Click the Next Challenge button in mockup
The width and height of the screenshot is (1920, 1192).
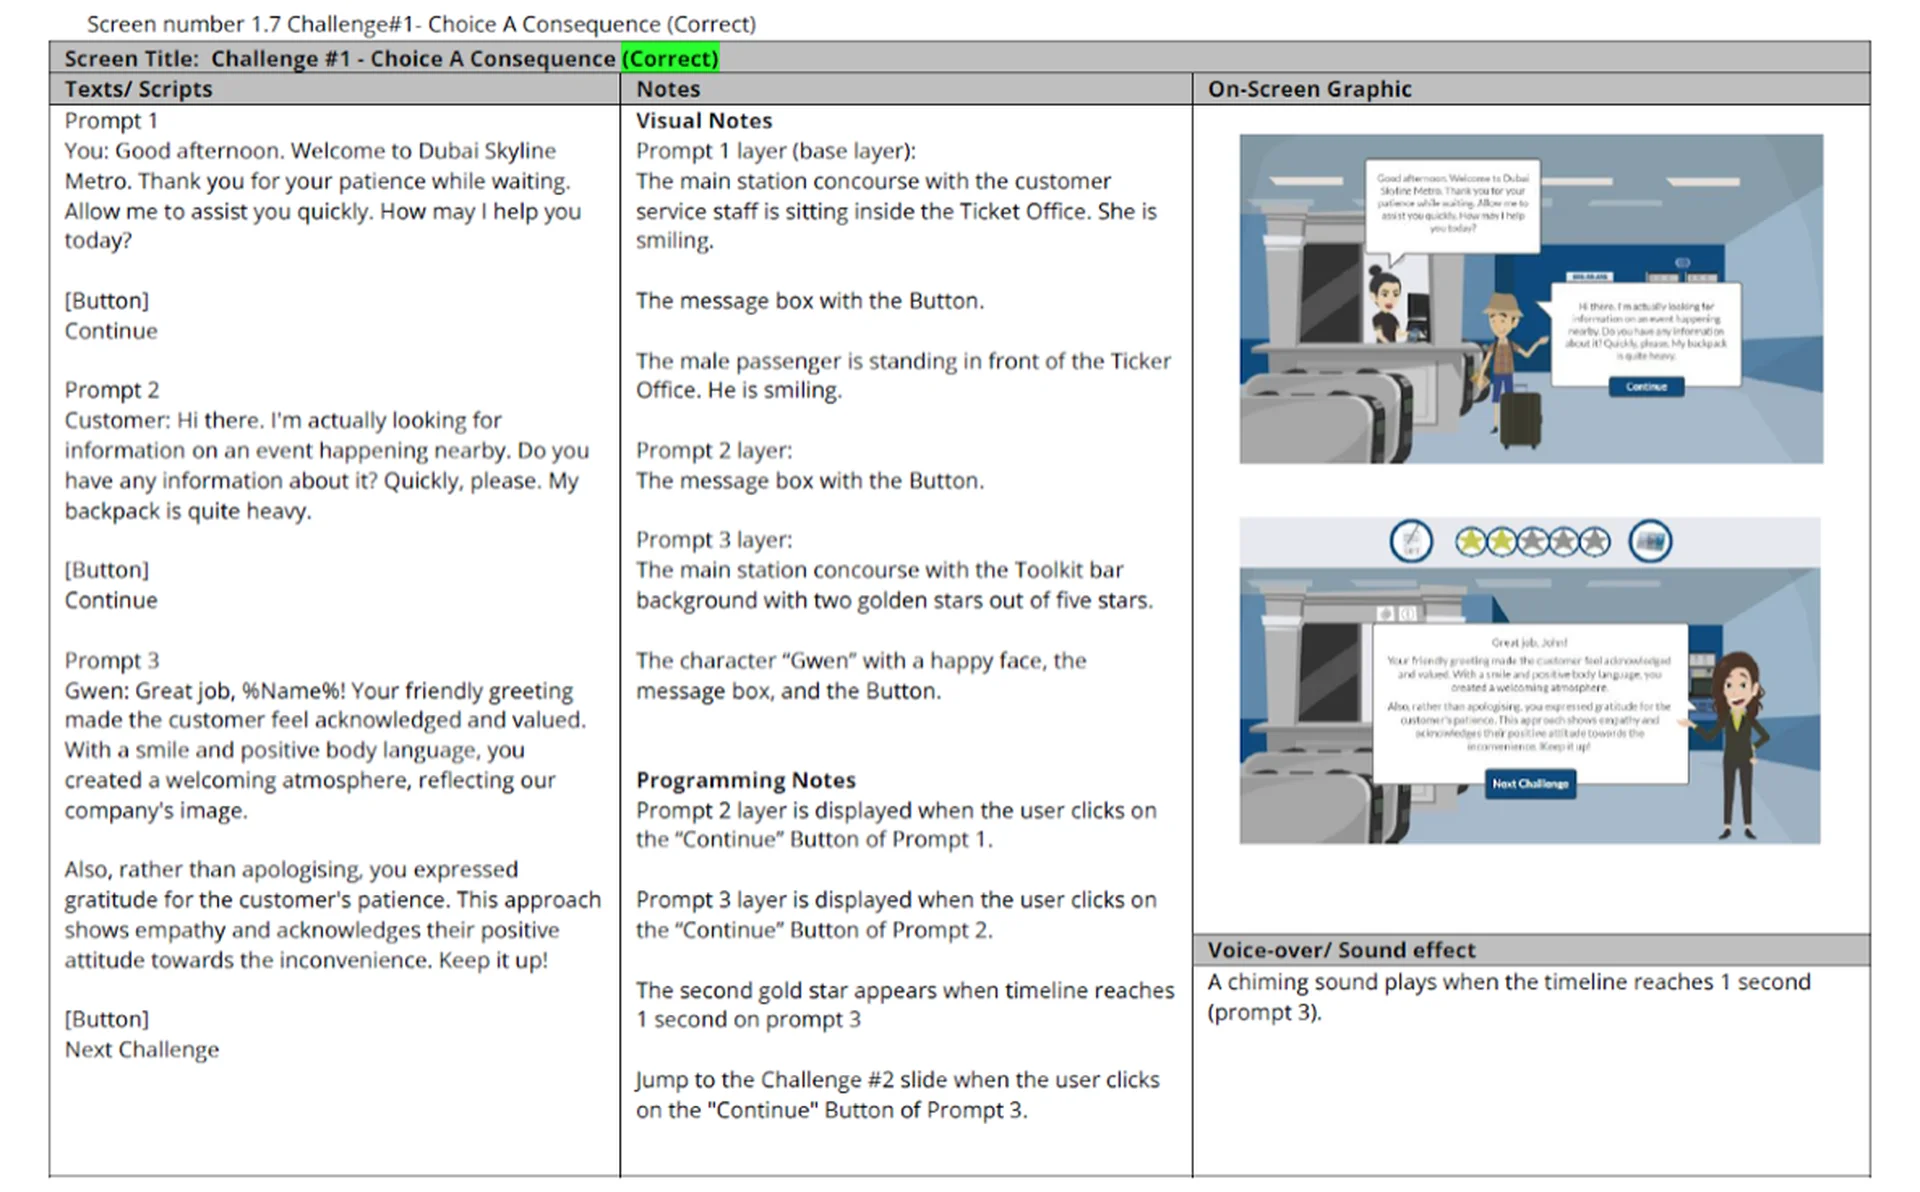[x=1530, y=784]
